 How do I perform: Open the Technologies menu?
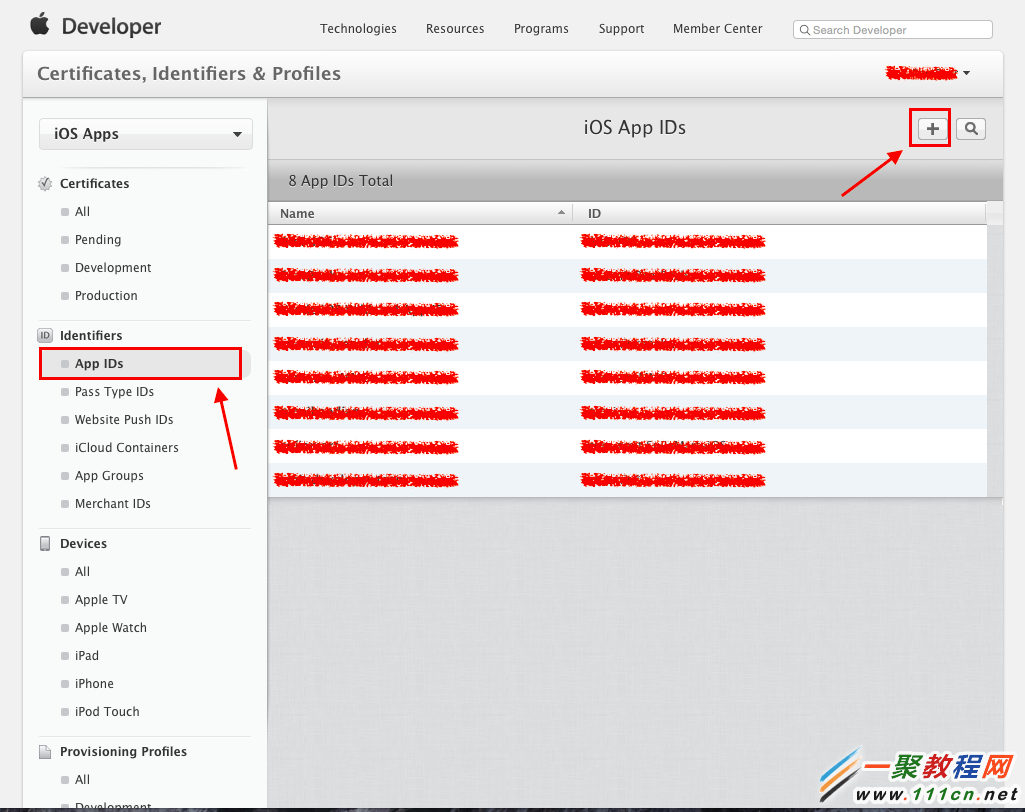pos(358,29)
